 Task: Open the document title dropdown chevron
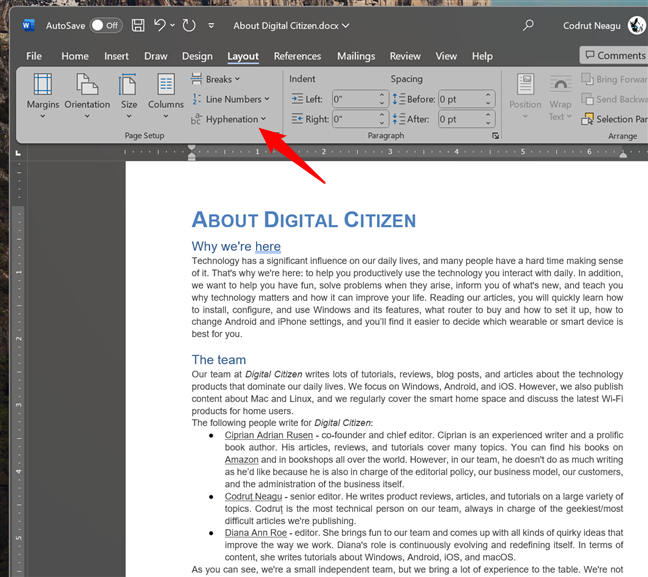345,26
